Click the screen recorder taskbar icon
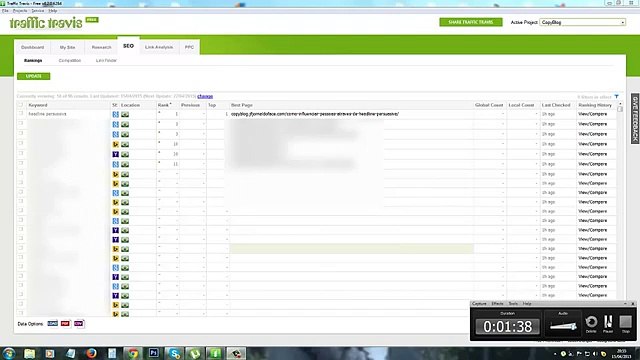The image size is (640, 360). click(x=236, y=353)
